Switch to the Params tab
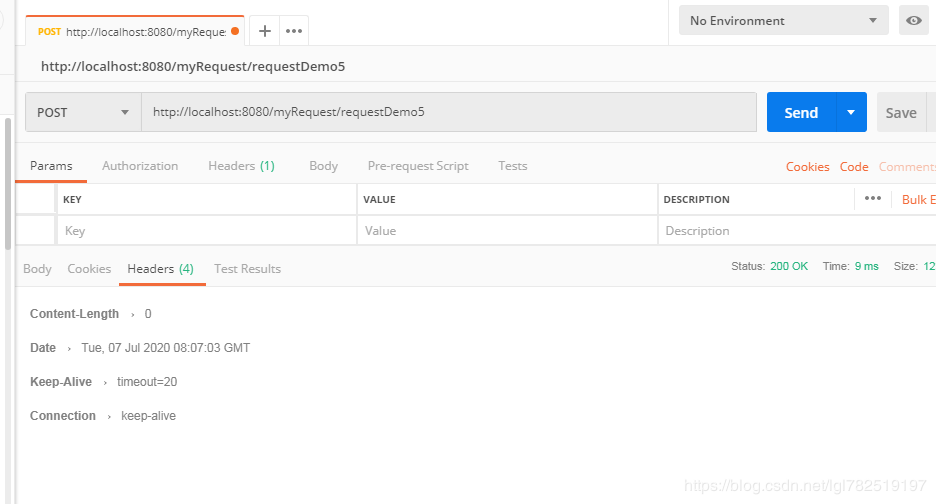Image resolution: width=936 pixels, height=504 pixels. 51,166
